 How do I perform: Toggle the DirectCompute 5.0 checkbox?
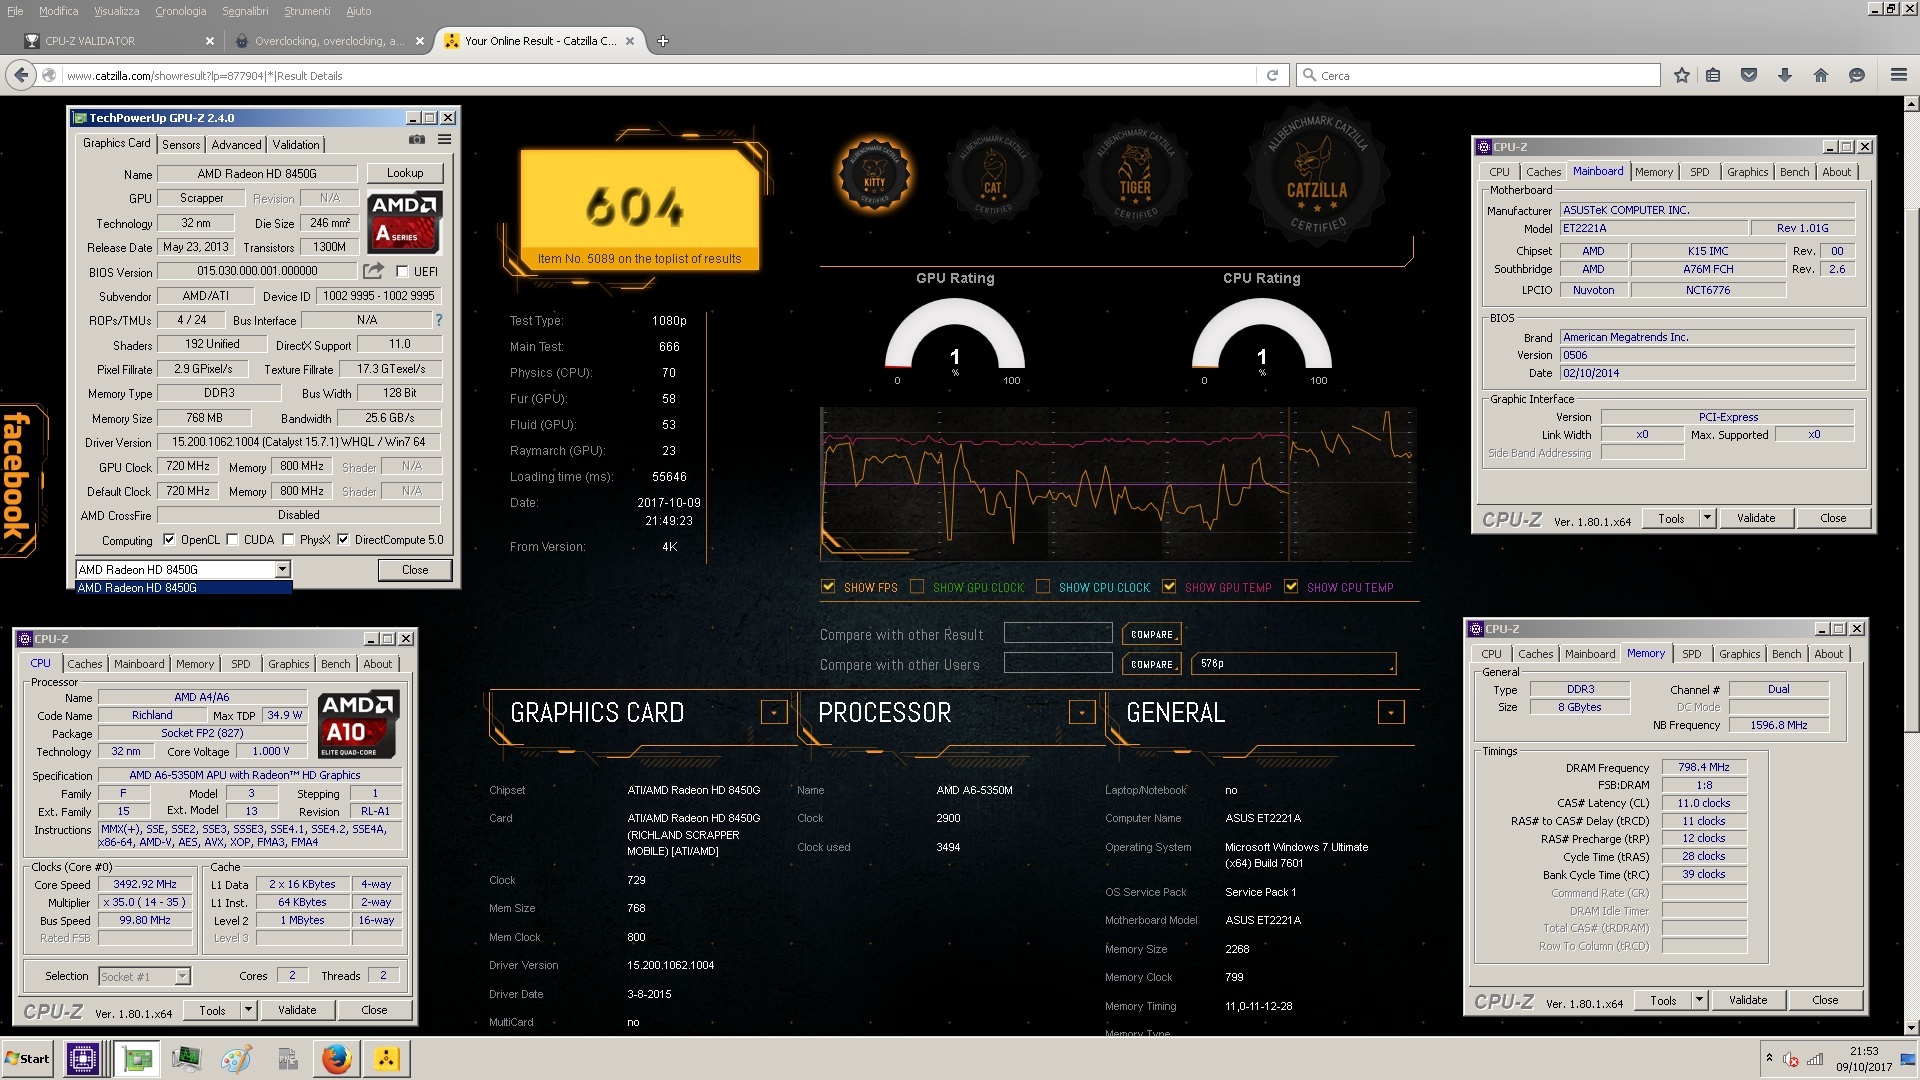click(343, 540)
